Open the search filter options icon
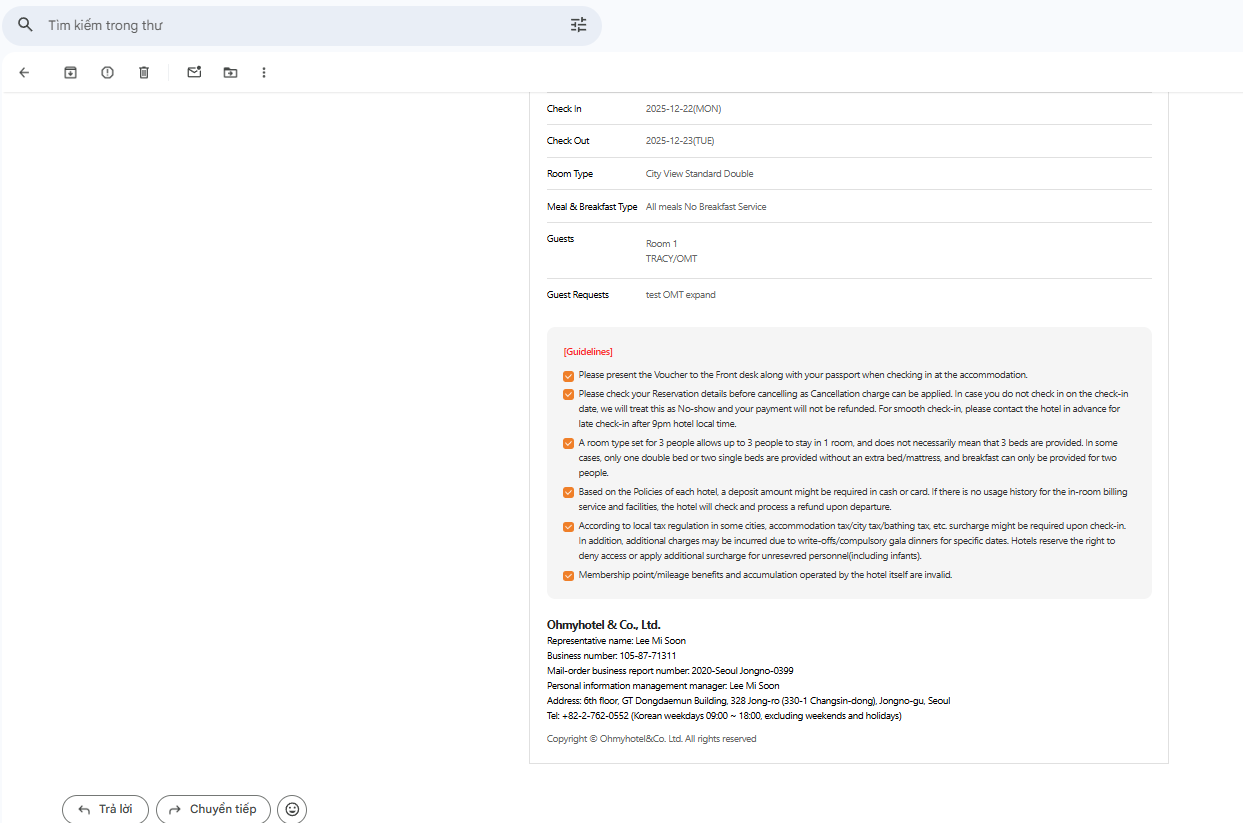This screenshot has width=1243, height=823. pos(579,25)
